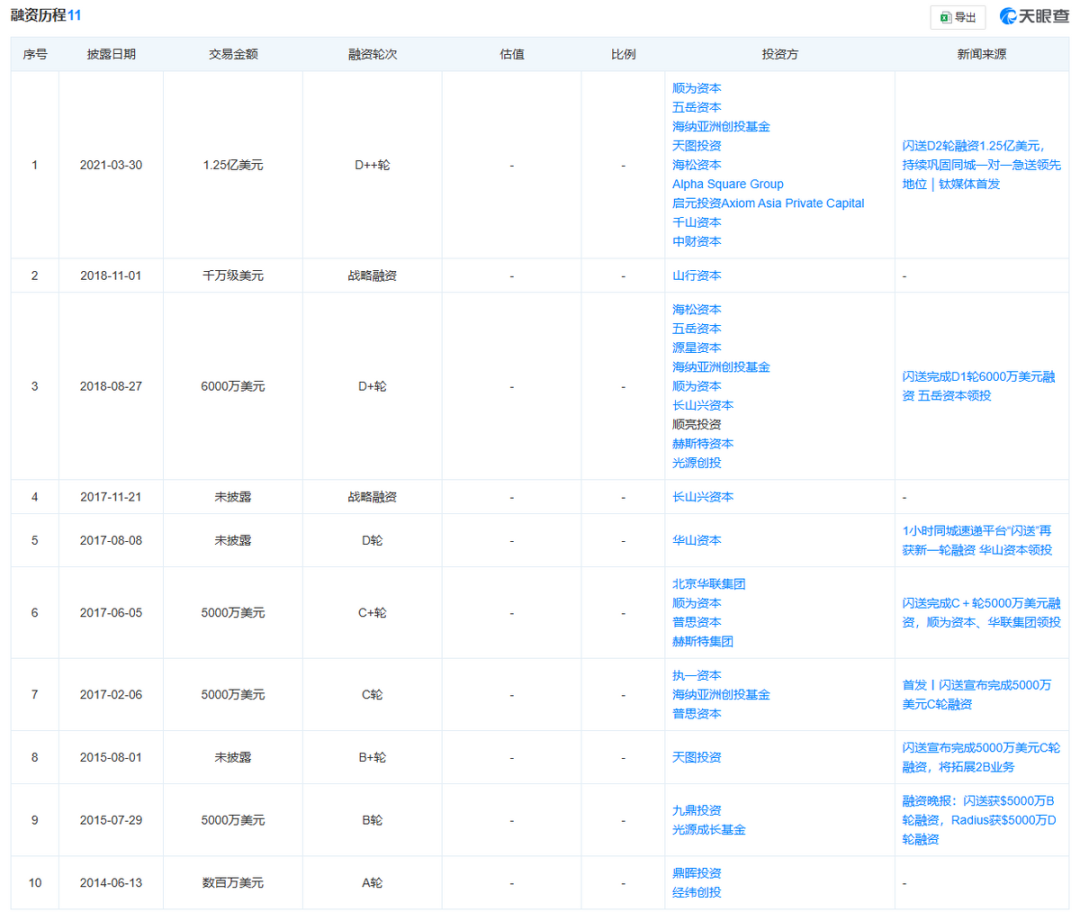
Task: Click the 交易金额 column header
Action: (233, 54)
